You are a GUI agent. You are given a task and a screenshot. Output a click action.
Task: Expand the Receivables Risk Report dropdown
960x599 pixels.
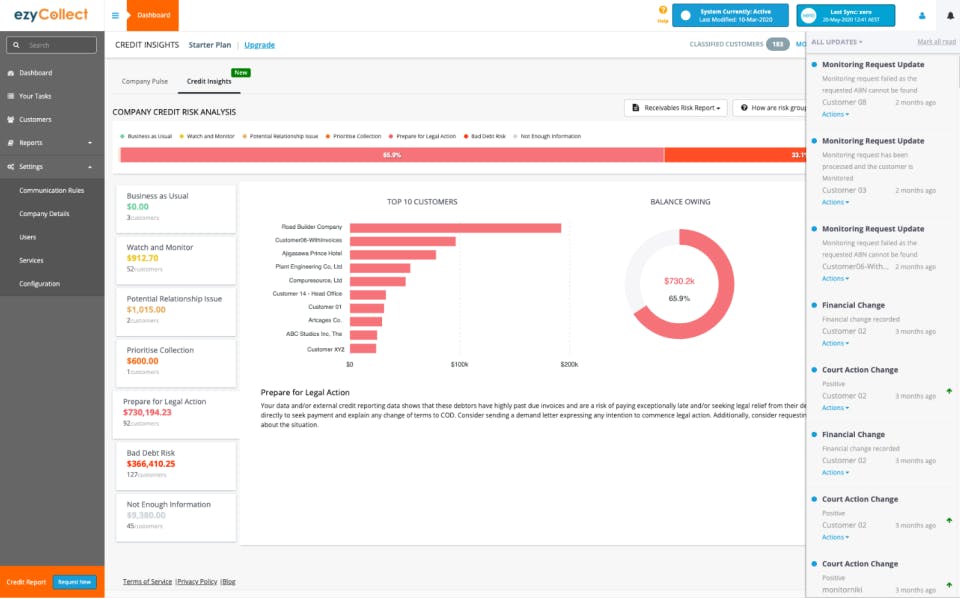(x=676, y=108)
